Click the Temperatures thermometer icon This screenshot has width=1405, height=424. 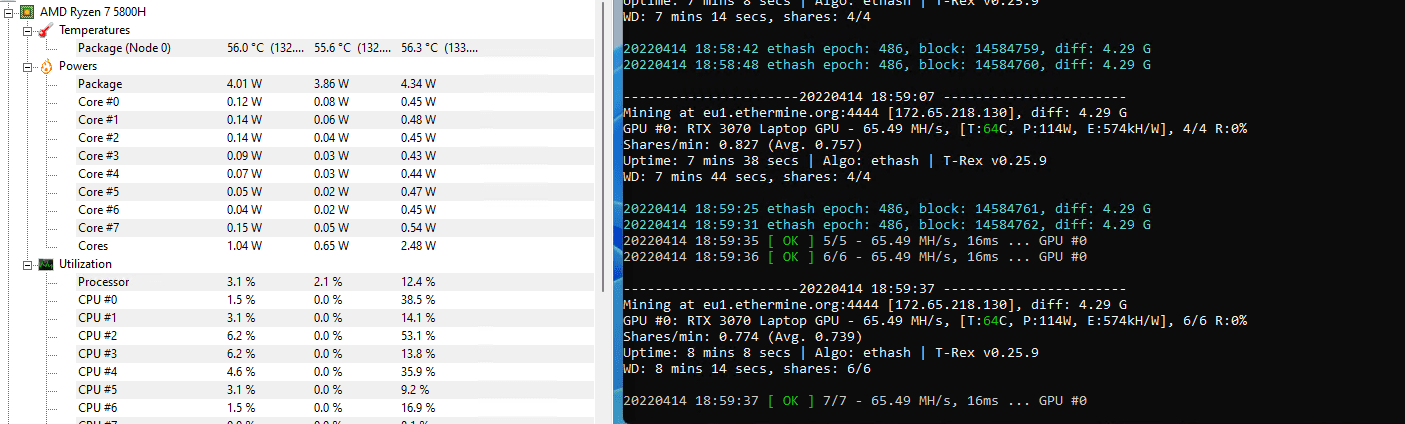pos(46,30)
